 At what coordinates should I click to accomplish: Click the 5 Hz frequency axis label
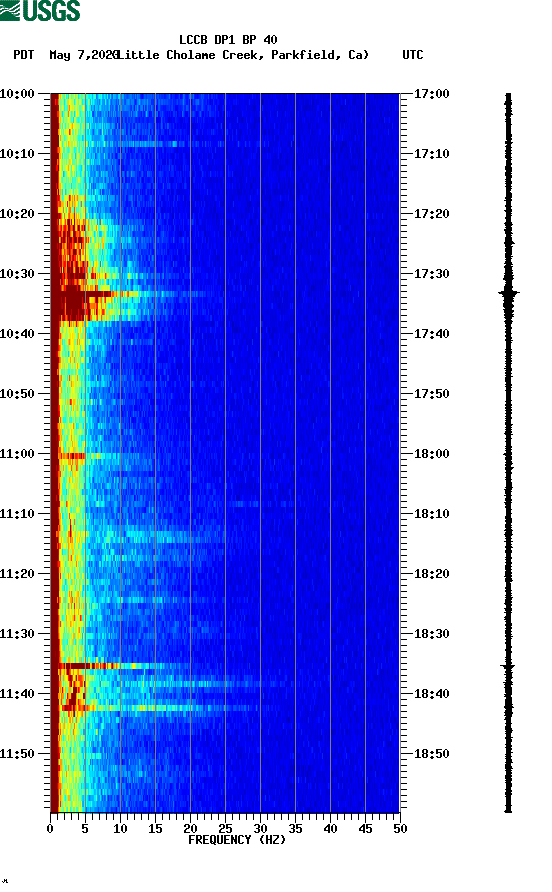click(x=85, y=829)
